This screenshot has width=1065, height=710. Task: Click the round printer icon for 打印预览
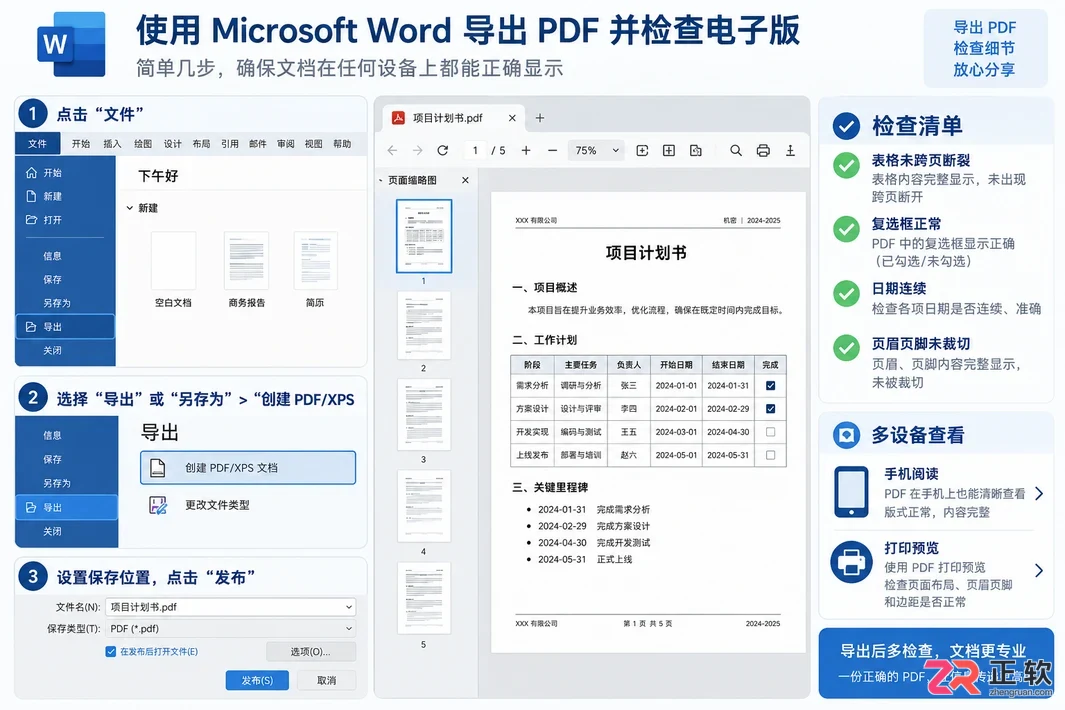(852, 562)
